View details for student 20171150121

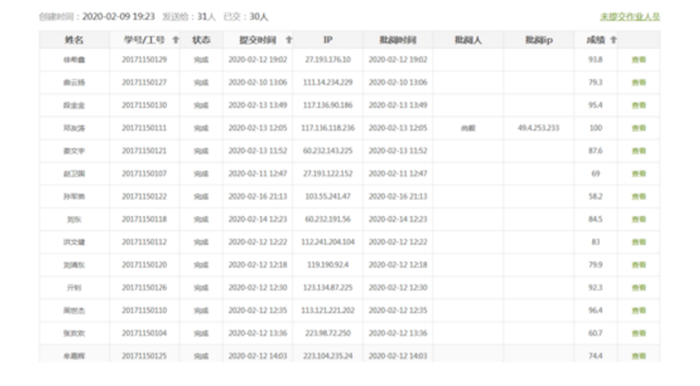(639, 151)
